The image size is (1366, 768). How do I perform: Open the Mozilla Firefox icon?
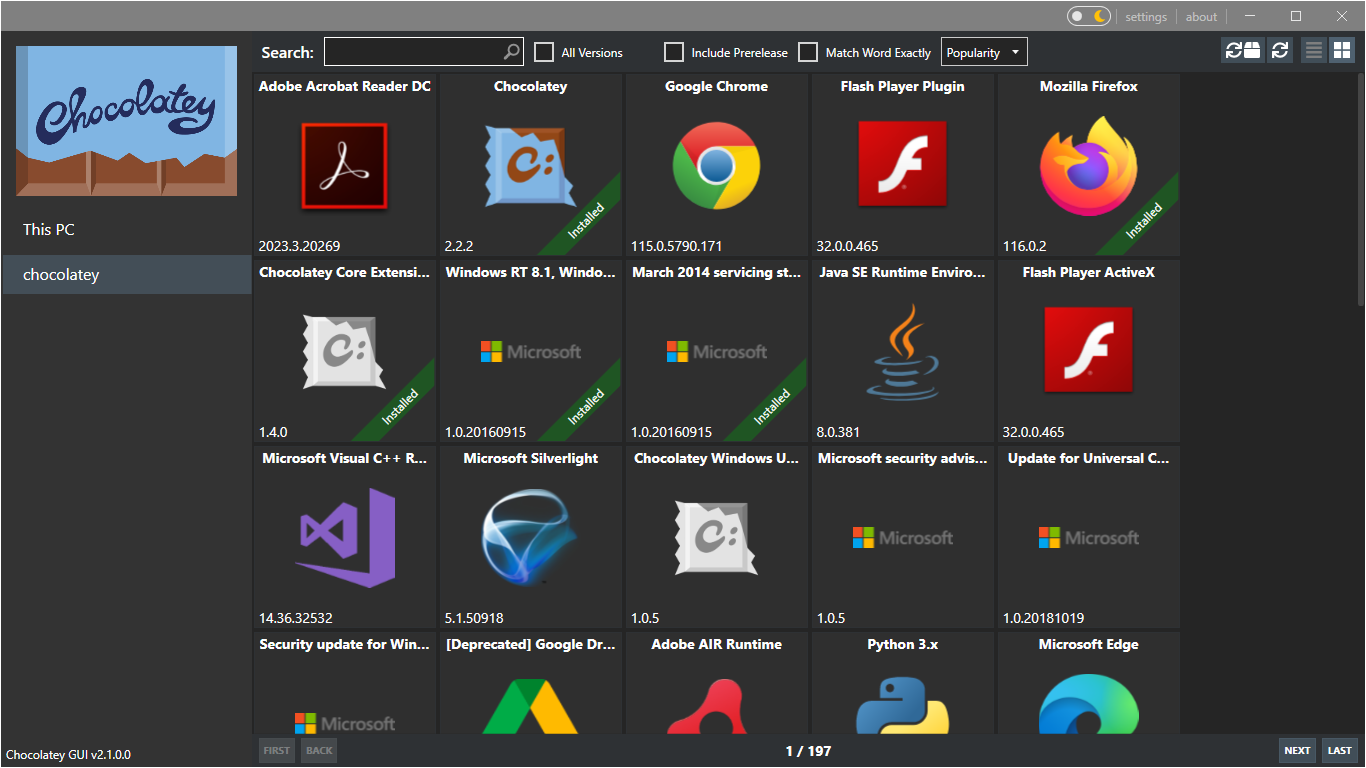[1088, 166]
